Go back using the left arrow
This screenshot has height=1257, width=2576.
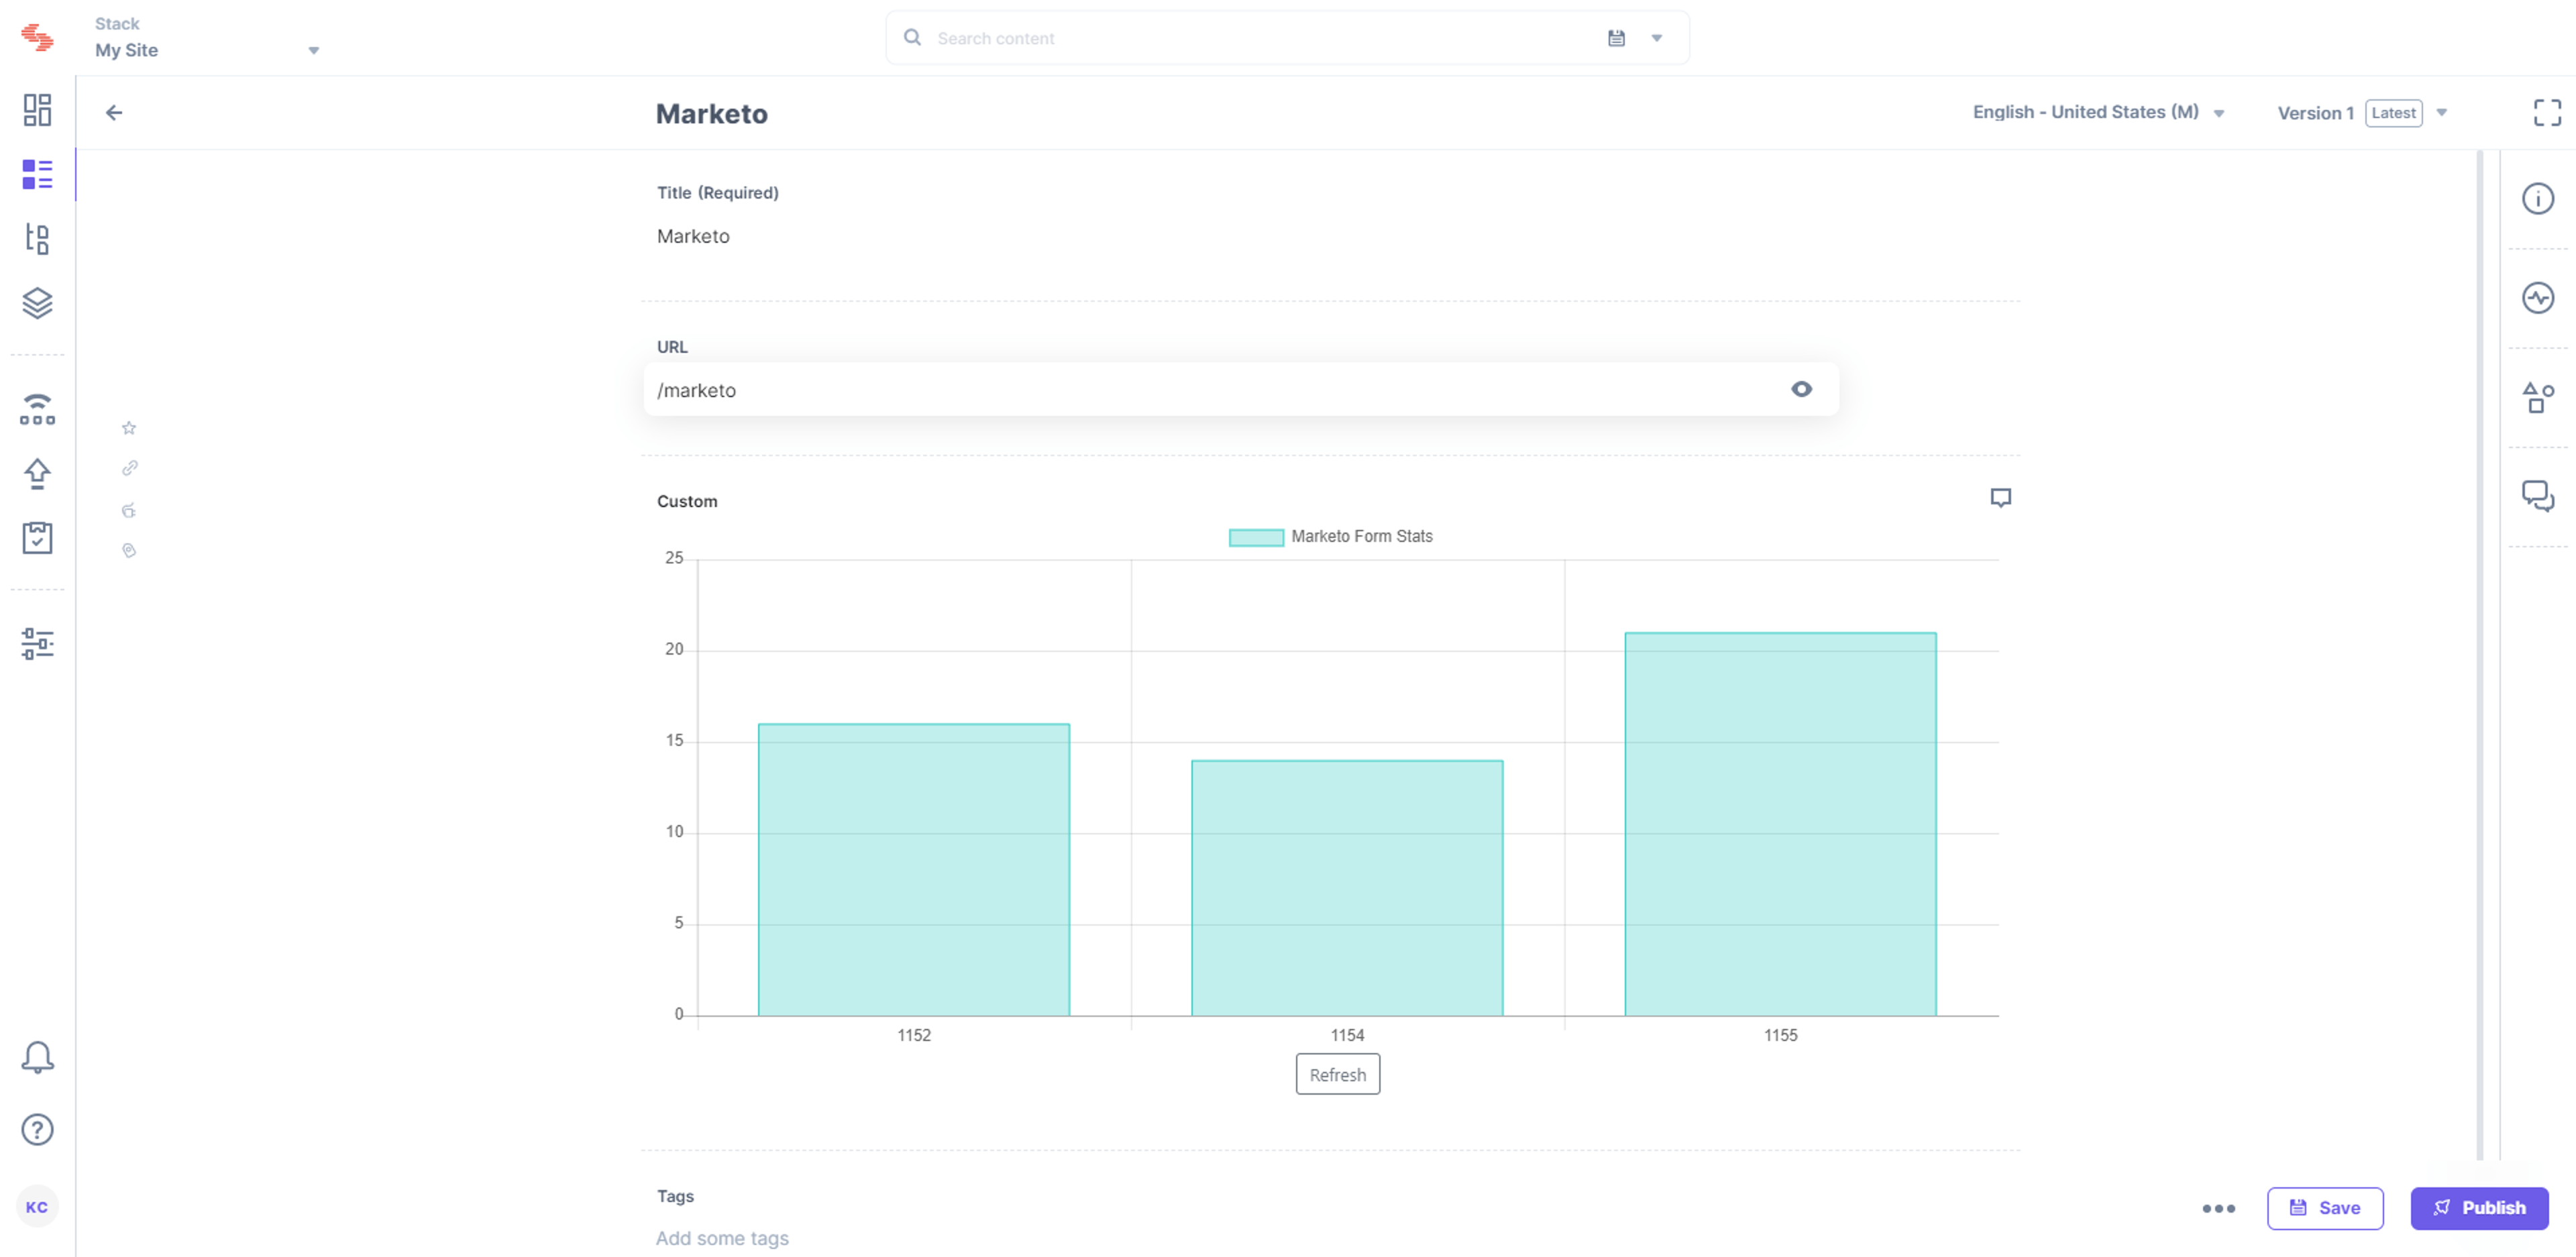coord(114,112)
